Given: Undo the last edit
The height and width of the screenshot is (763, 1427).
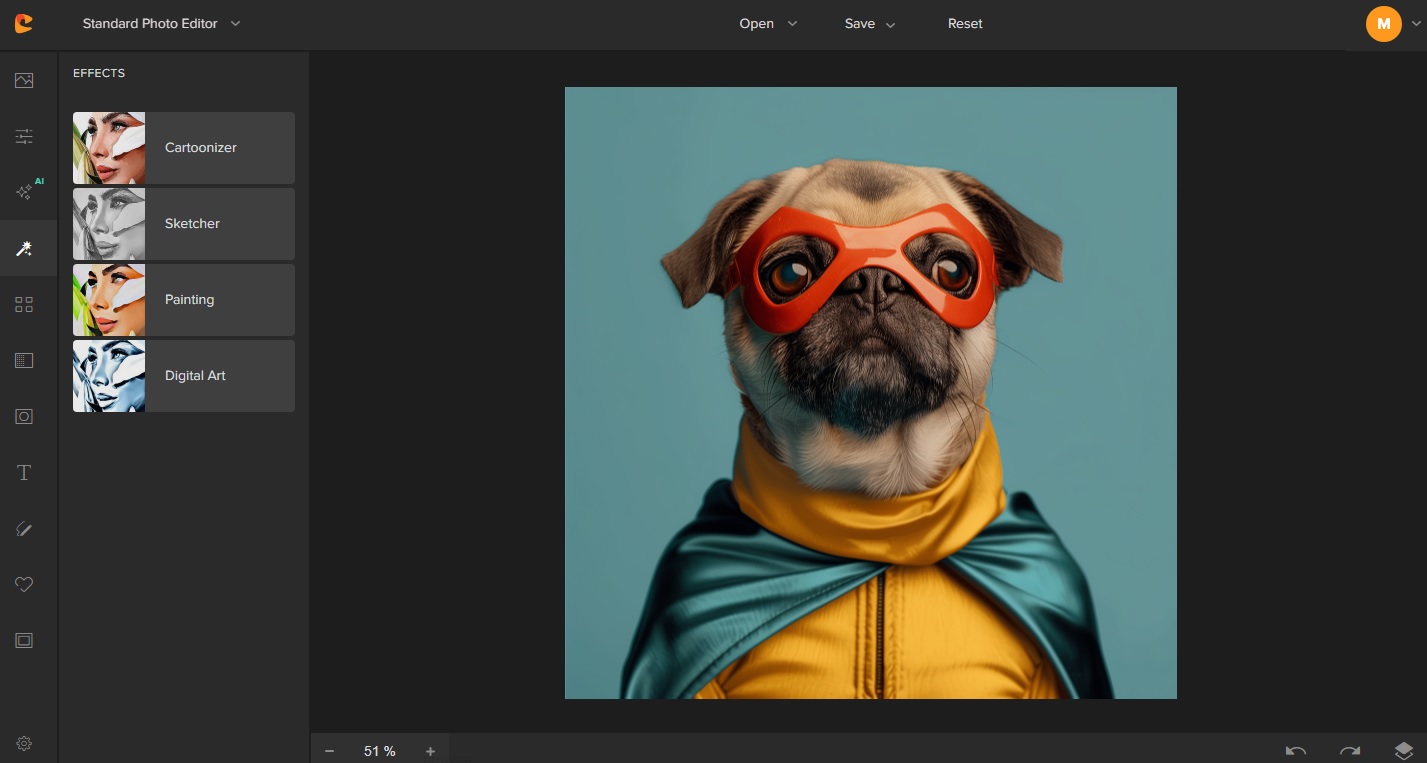Looking at the screenshot, I should [1296, 750].
